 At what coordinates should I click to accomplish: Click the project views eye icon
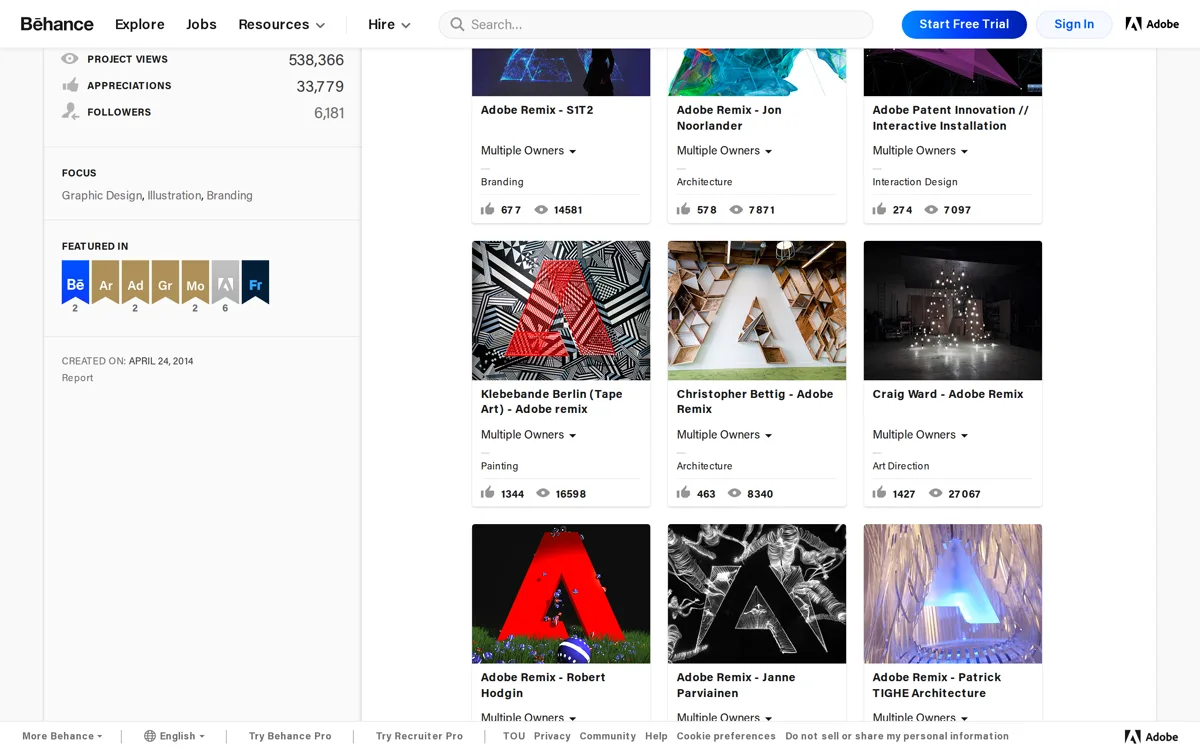tap(70, 59)
